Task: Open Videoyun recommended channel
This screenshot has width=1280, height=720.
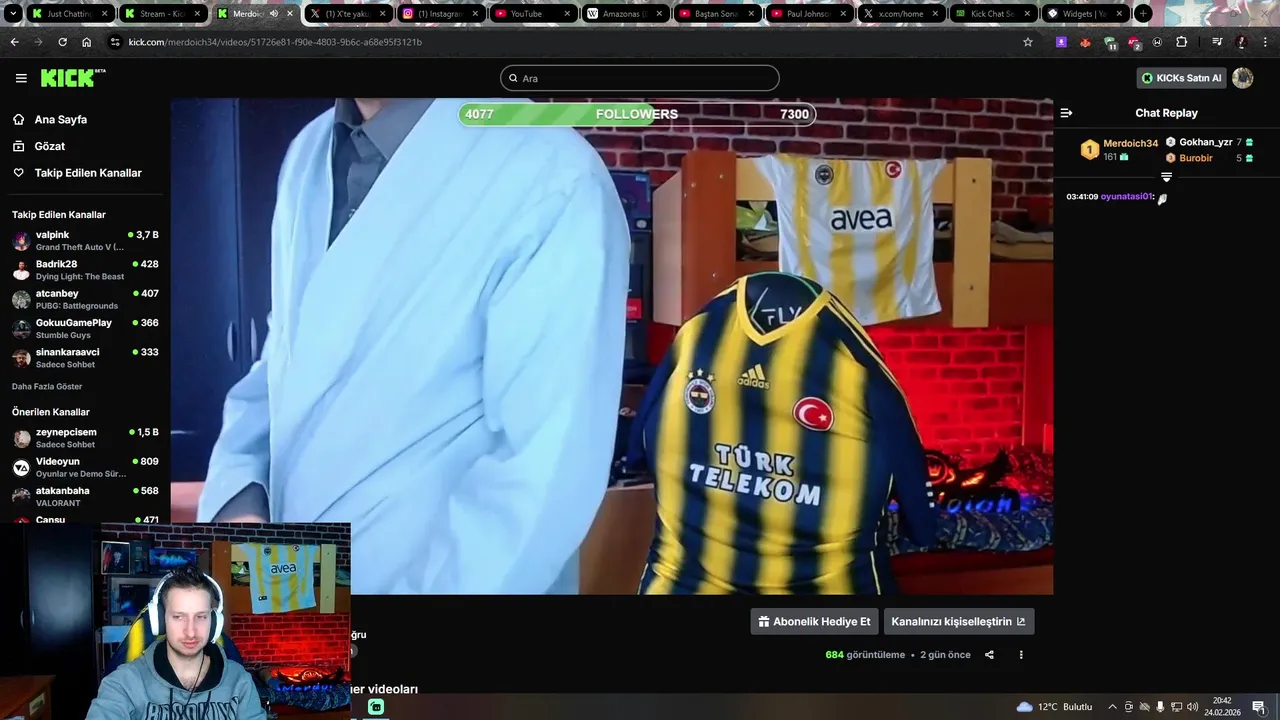Action: point(85,467)
